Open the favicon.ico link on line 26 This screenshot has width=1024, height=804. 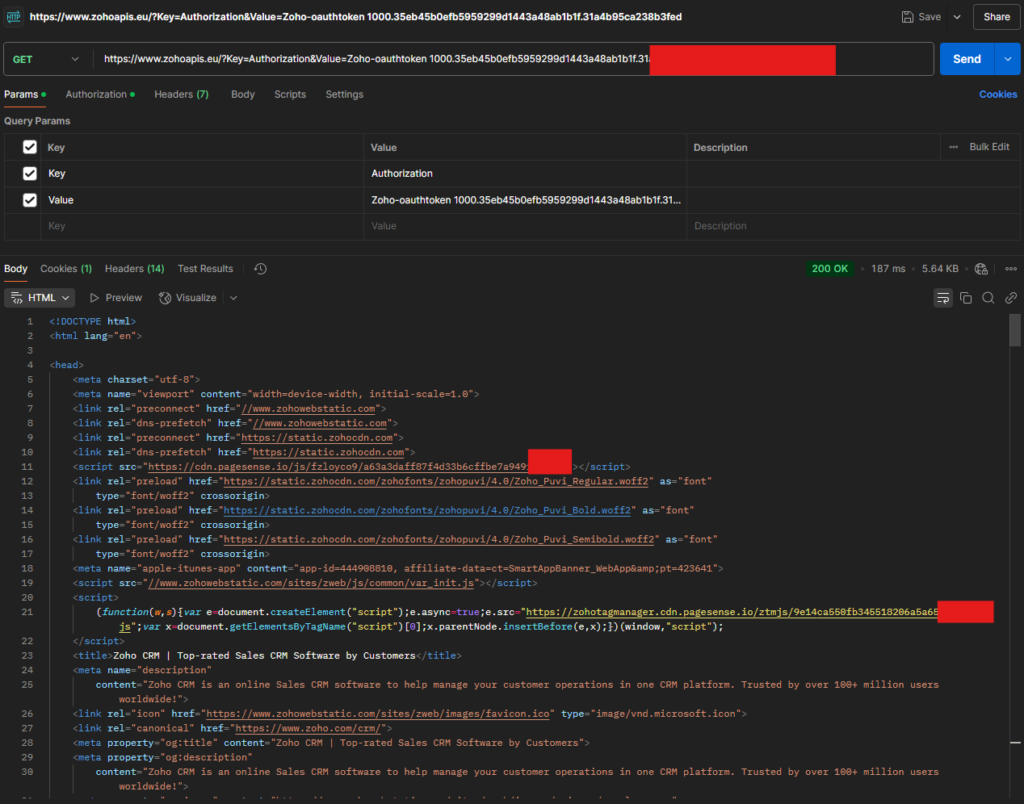pyautogui.click(x=377, y=714)
